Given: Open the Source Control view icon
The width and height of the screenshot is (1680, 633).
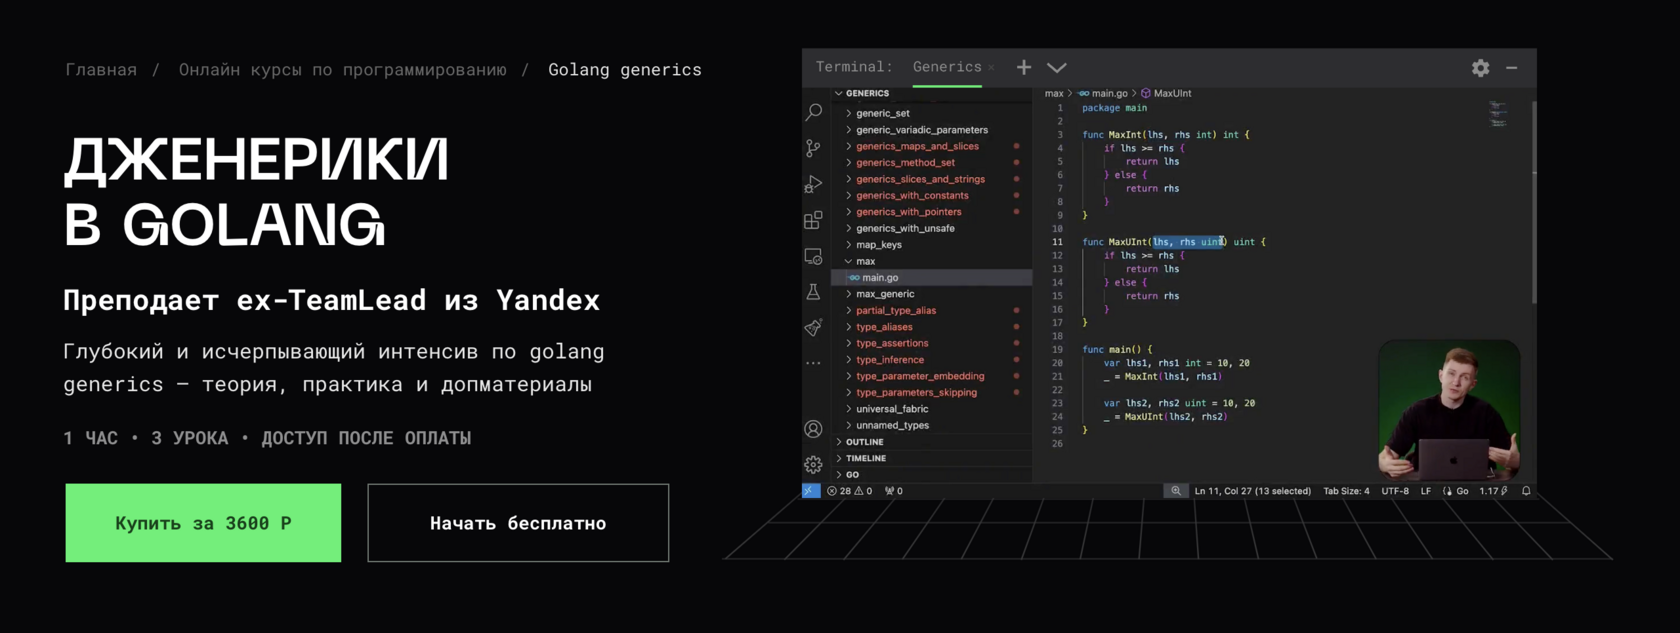Looking at the screenshot, I should (x=814, y=148).
